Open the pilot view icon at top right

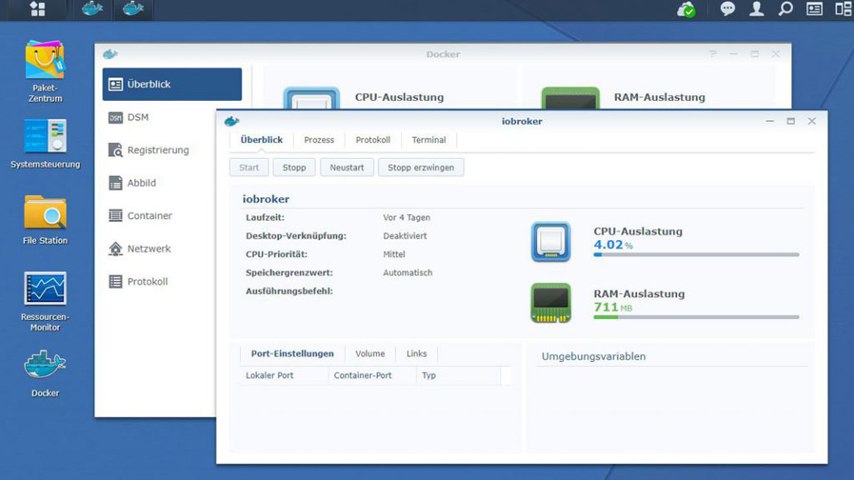pyautogui.click(x=843, y=9)
